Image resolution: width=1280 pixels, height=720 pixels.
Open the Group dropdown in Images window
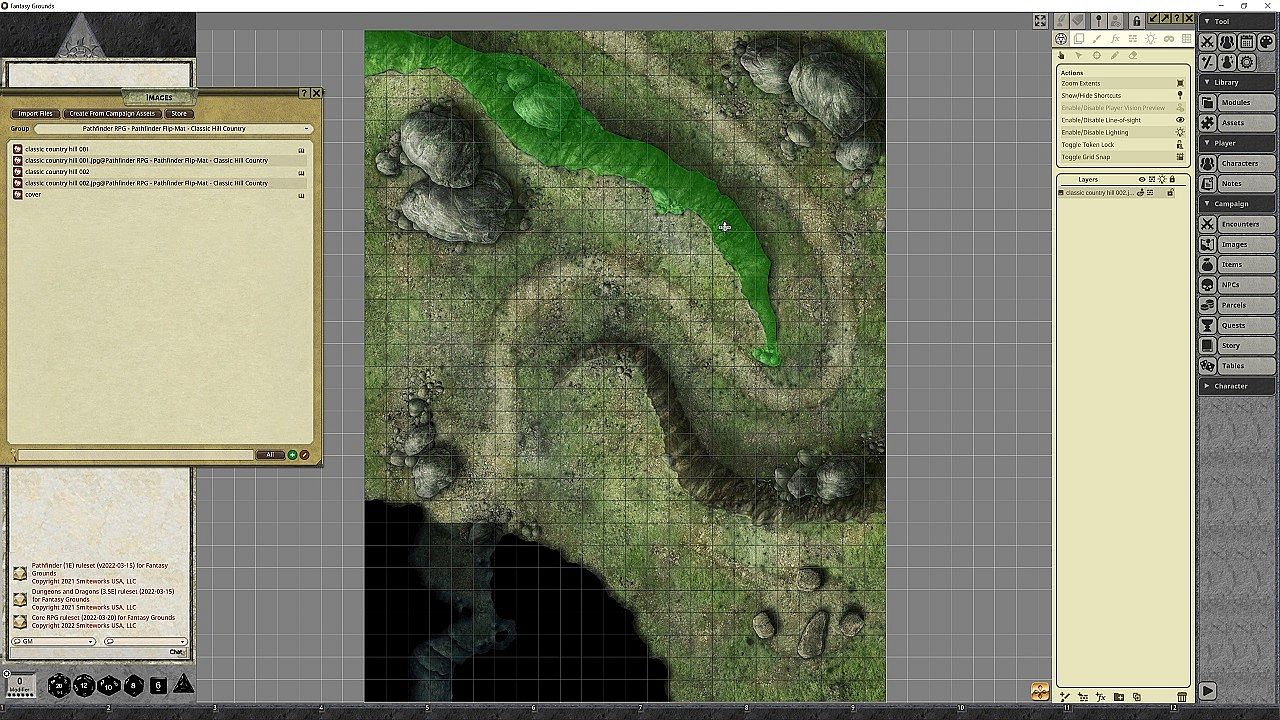pyautogui.click(x=173, y=129)
